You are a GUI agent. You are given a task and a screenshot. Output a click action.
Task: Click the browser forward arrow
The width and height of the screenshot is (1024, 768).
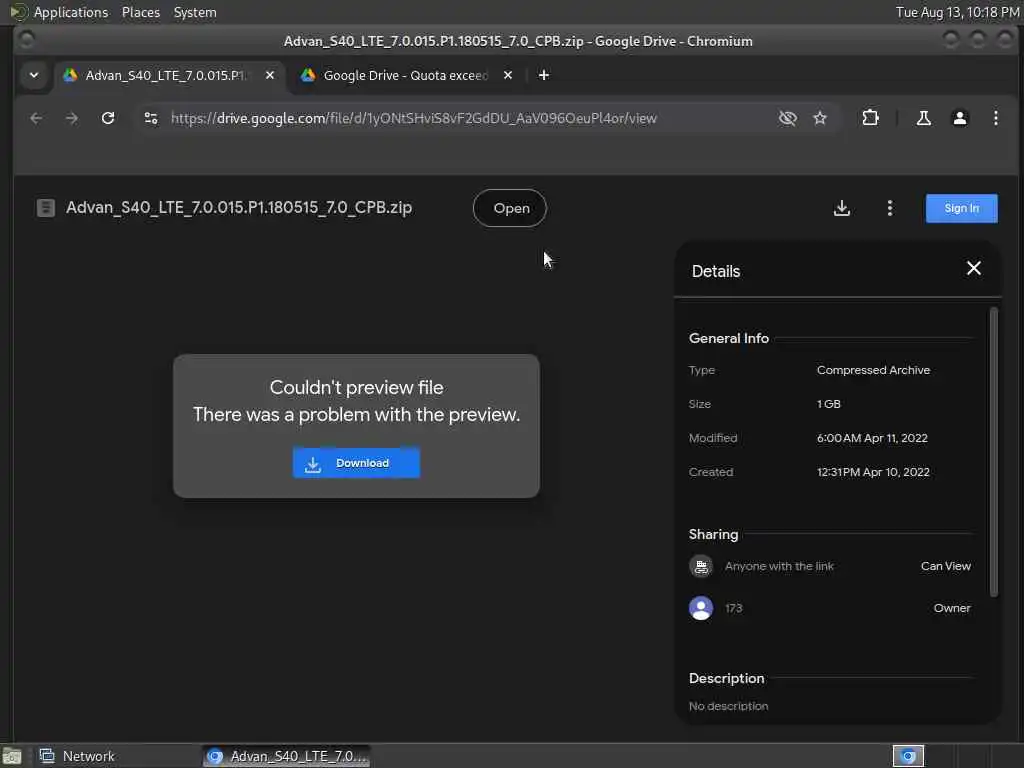[x=72, y=118]
